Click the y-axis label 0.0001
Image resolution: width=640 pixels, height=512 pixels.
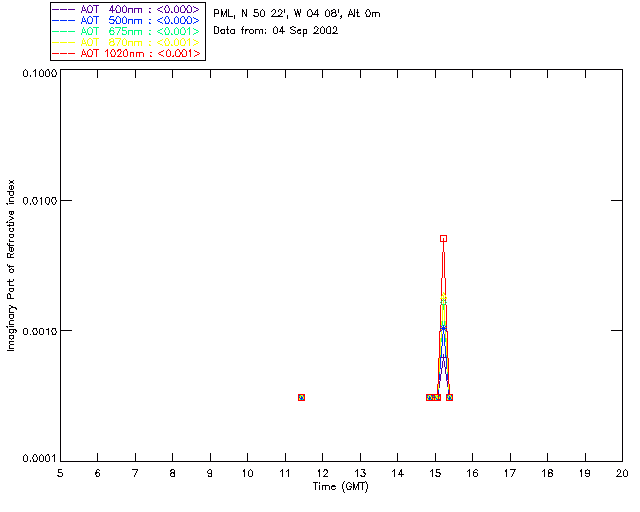click(39, 459)
